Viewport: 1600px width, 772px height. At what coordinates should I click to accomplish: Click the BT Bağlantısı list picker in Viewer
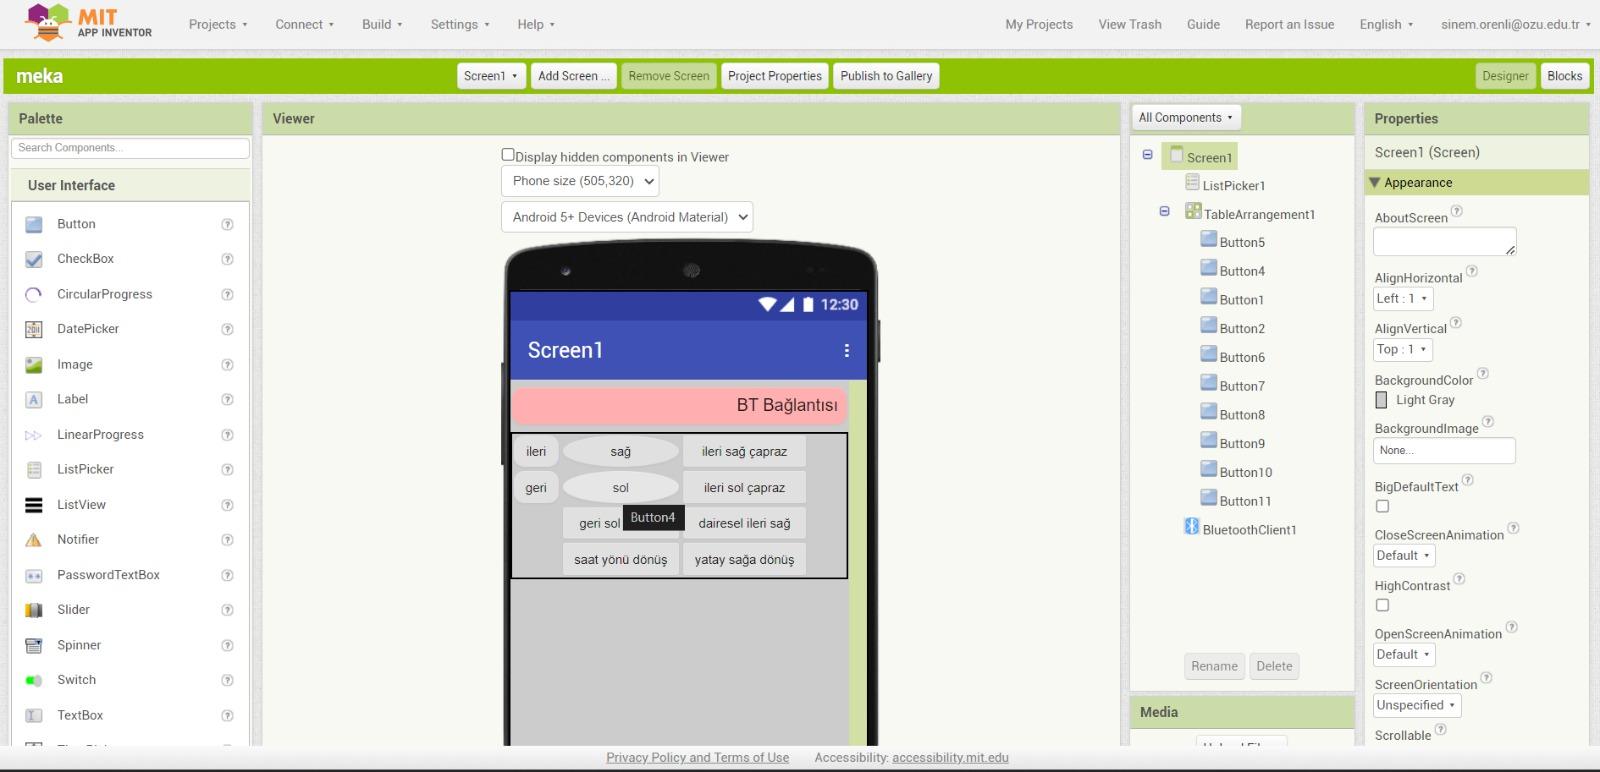[x=679, y=405]
